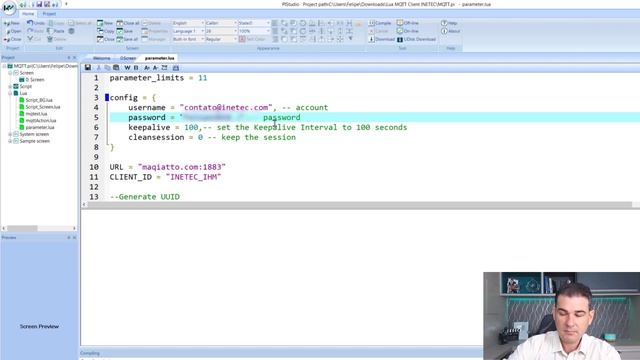Open About in the ribbon
The height and width of the screenshot is (360, 640).
pos(451,31)
